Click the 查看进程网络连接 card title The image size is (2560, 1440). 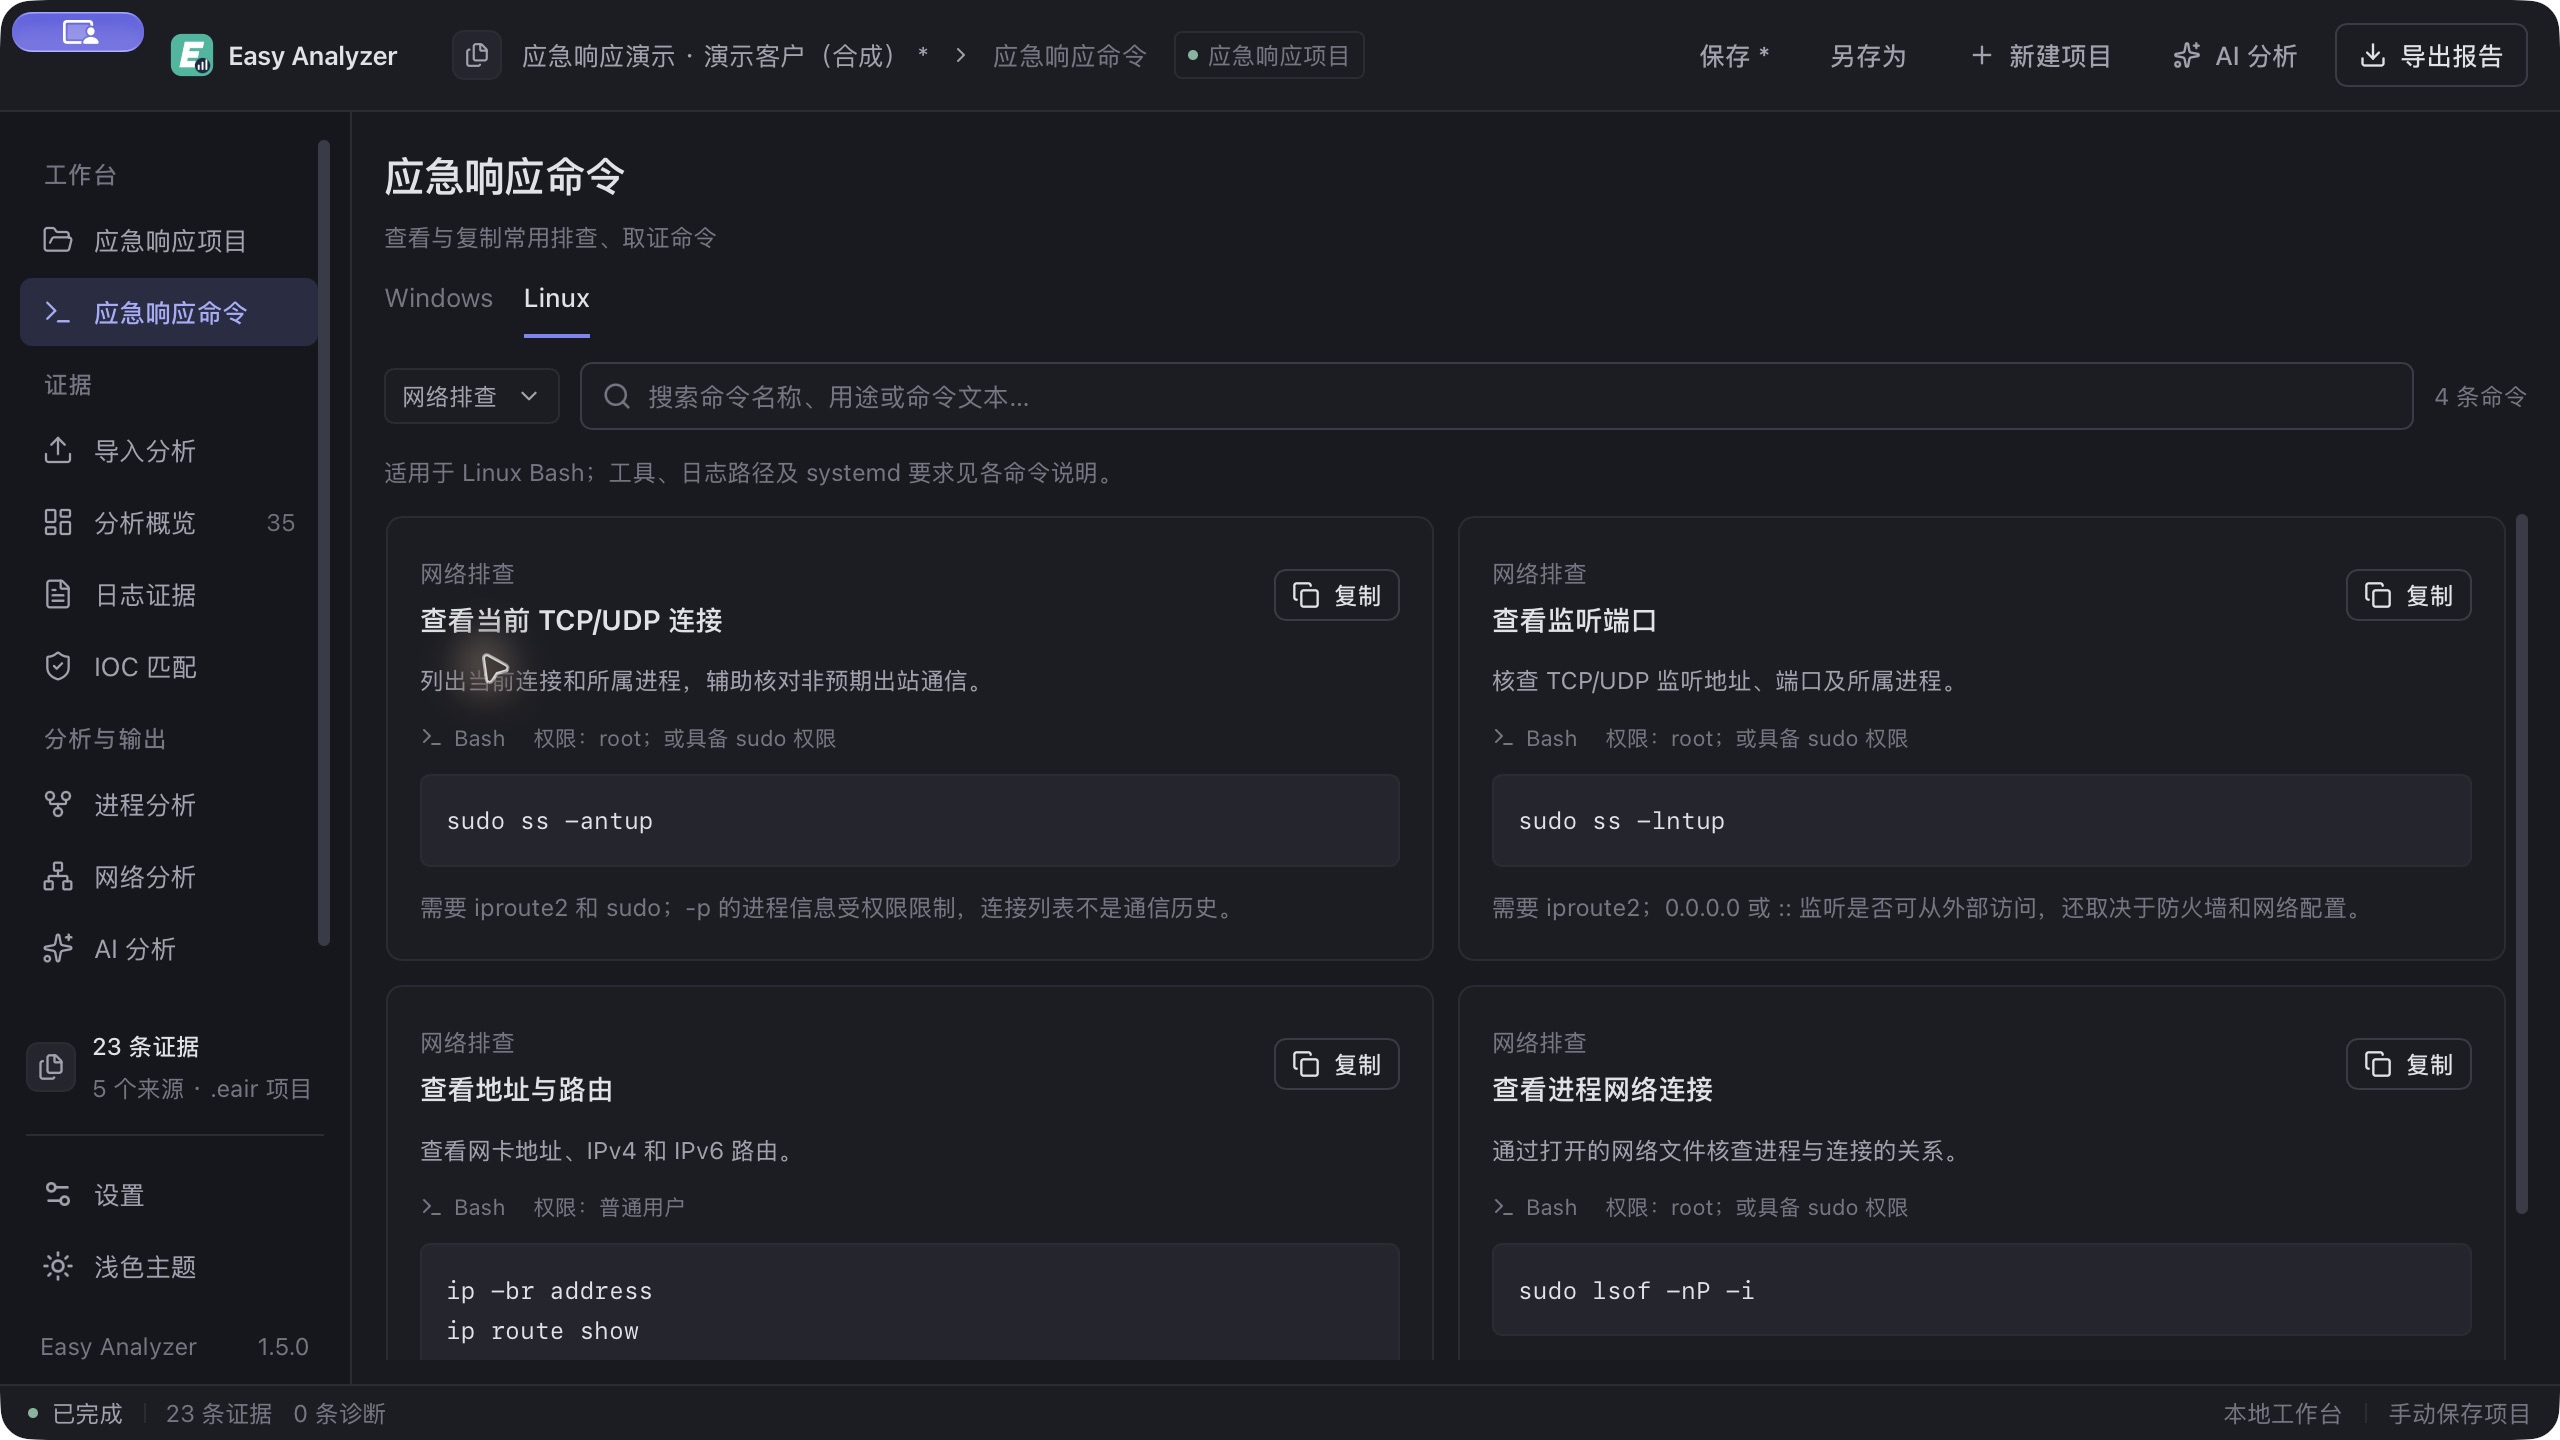coord(1602,1090)
